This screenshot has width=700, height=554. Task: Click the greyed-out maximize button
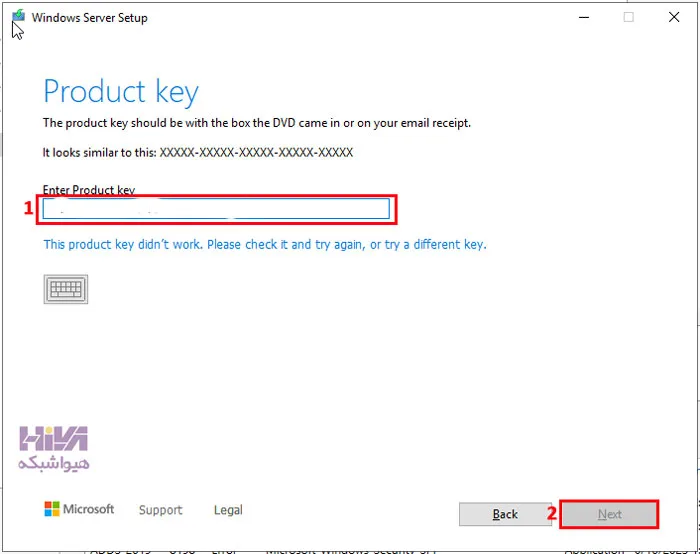coord(629,17)
